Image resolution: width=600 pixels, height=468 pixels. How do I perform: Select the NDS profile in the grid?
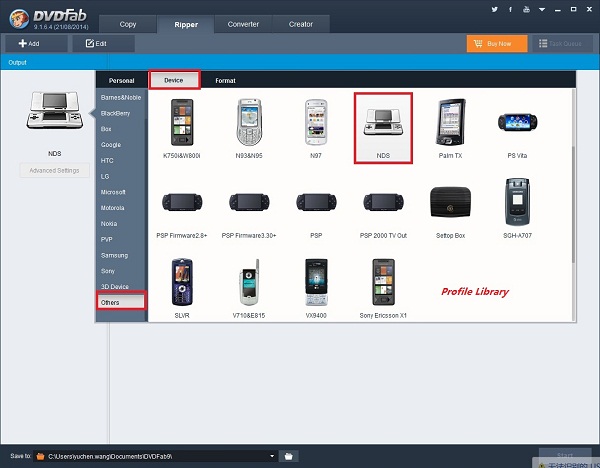click(383, 128)
